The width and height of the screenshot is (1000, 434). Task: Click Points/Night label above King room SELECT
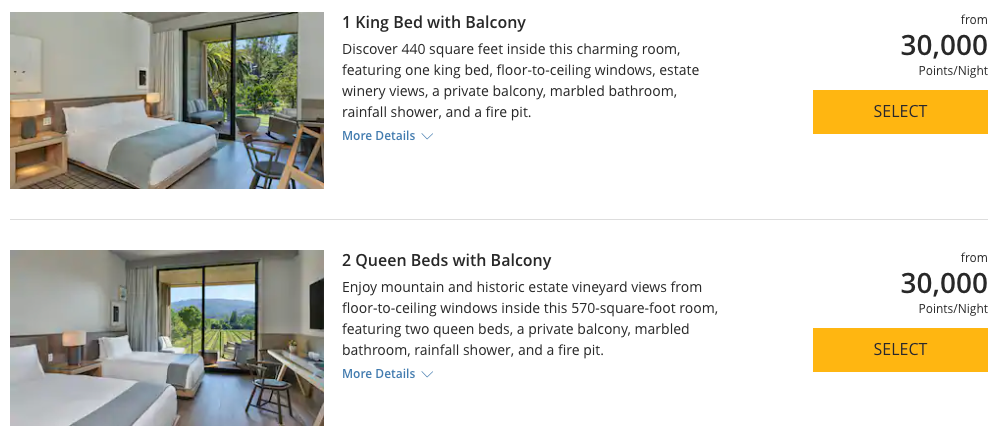[952, 71]
